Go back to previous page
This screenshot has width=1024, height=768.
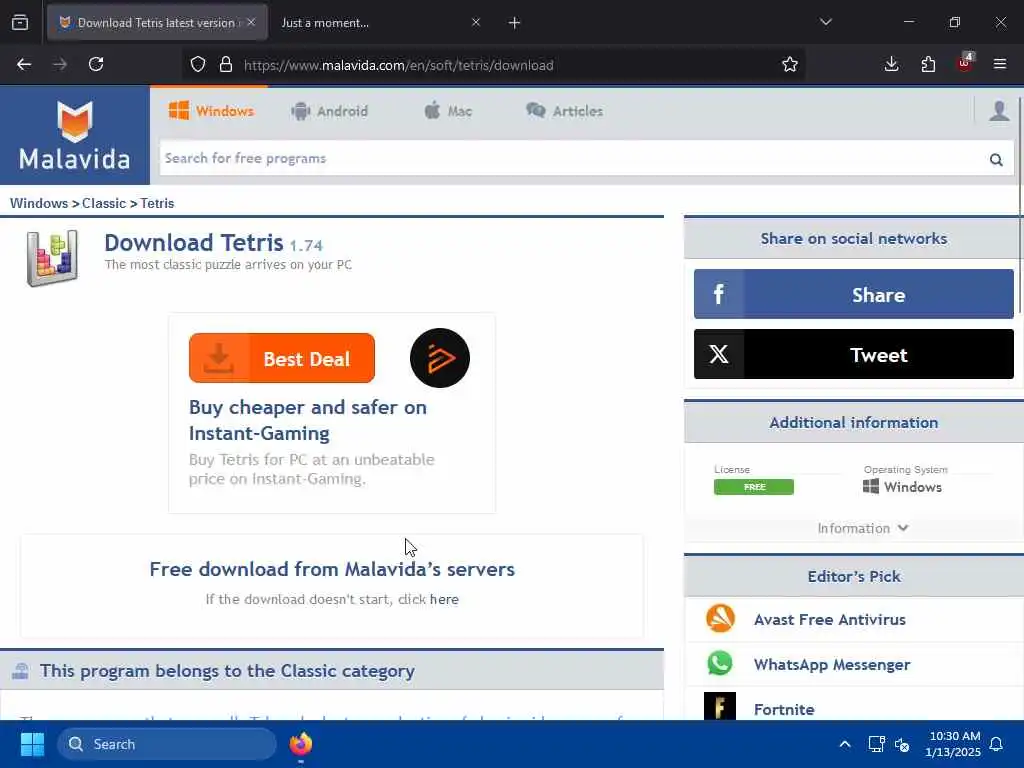[x=24, y=65]
